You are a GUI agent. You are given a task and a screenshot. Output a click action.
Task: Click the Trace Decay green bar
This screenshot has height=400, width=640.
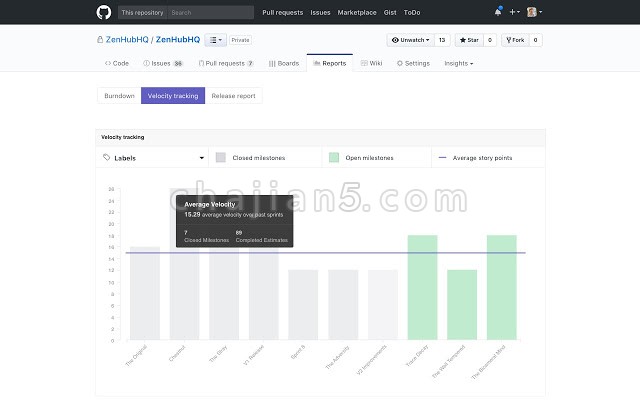tap(422, 287)
